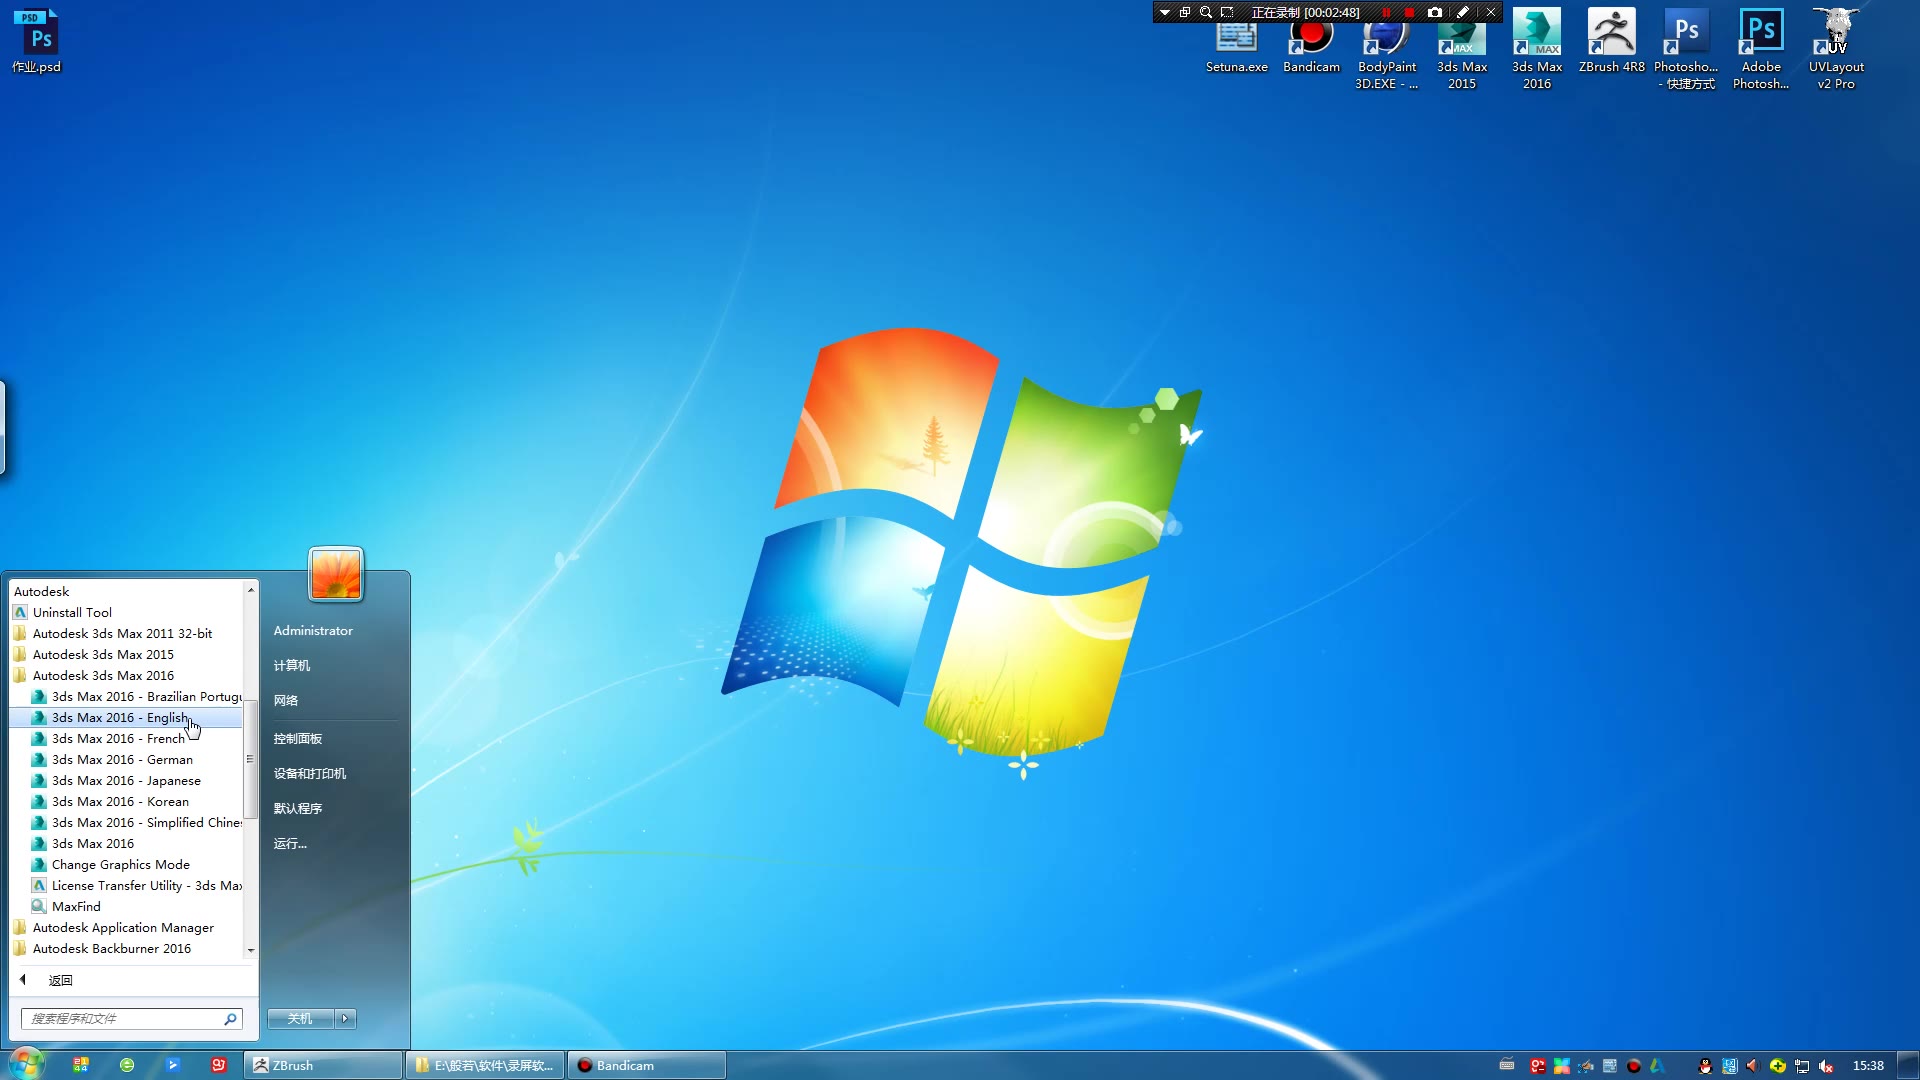Image resolution: width=1920 pixels, height=1080 pixels.
Task: Open the Bandicam desktop shortcut
Action: coord(1311,50)
